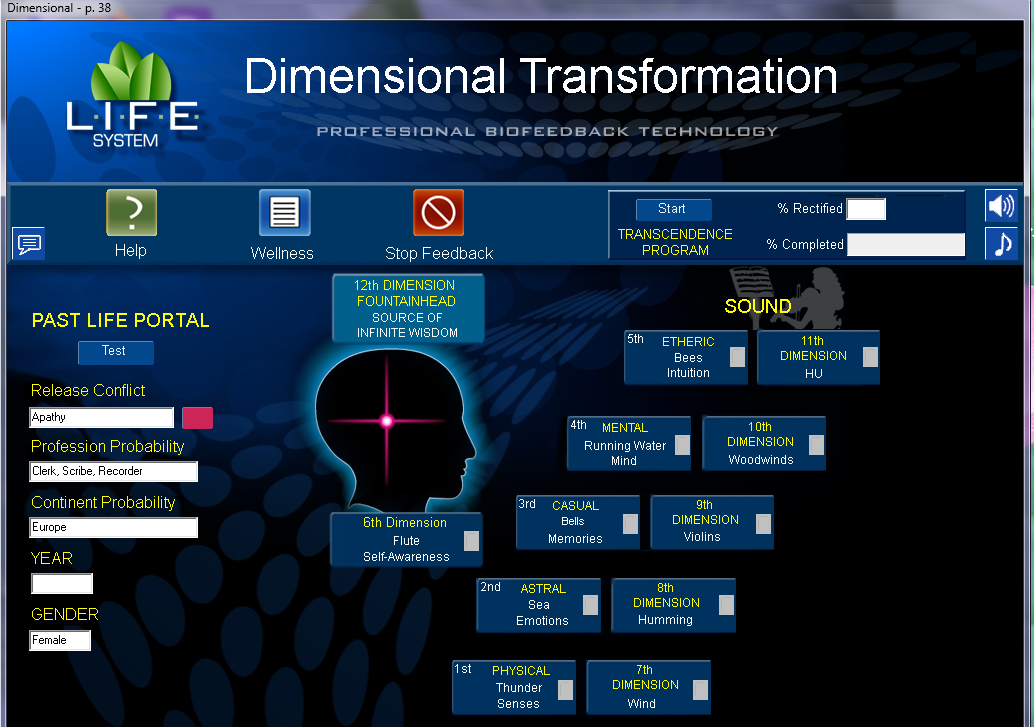Click the LIFE System leaf logo

point(132,94)
